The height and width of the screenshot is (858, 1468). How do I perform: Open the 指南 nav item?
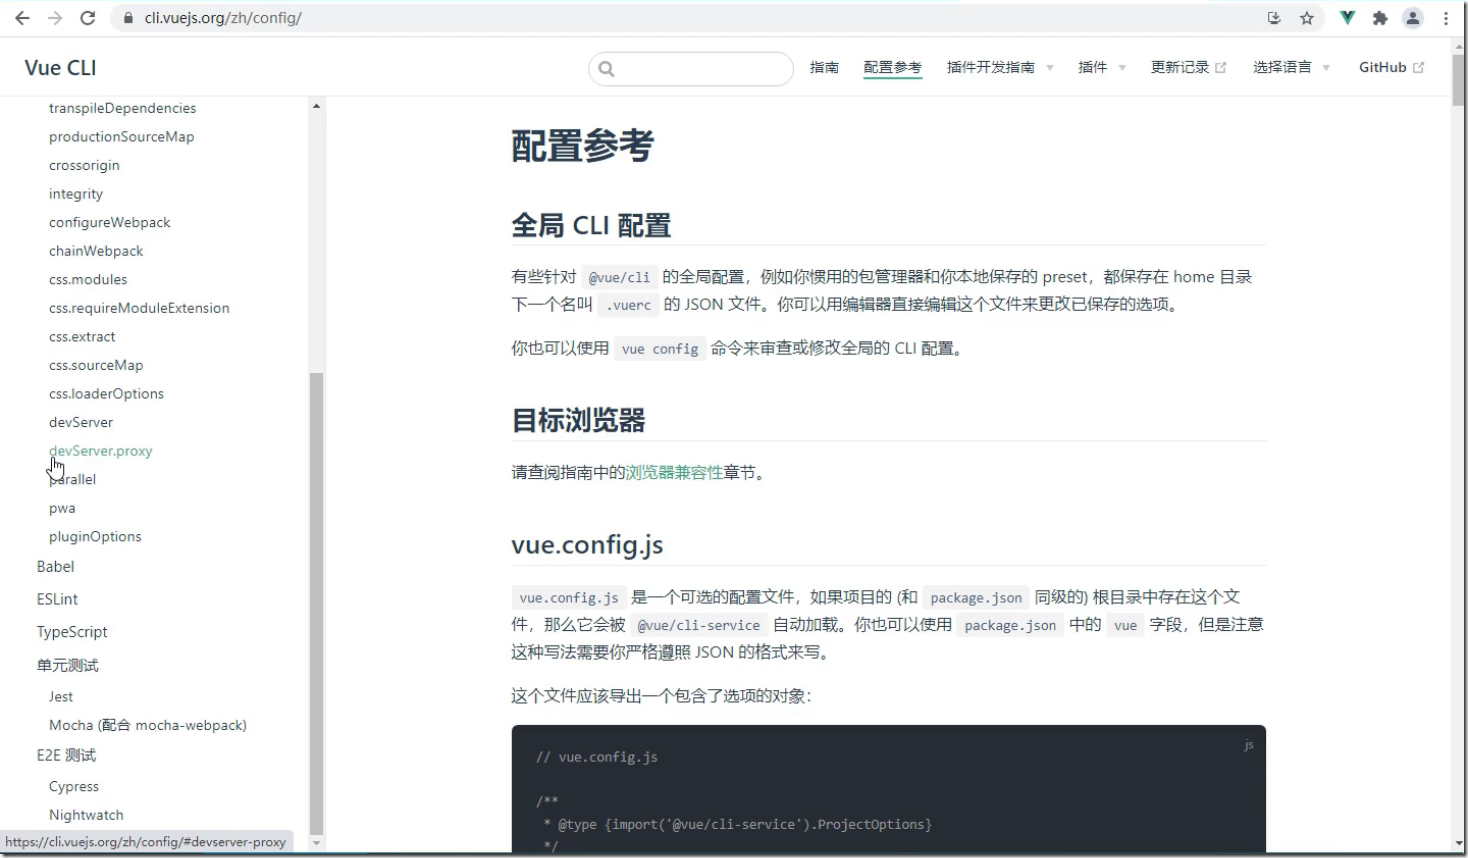click(x=824, y=67)
